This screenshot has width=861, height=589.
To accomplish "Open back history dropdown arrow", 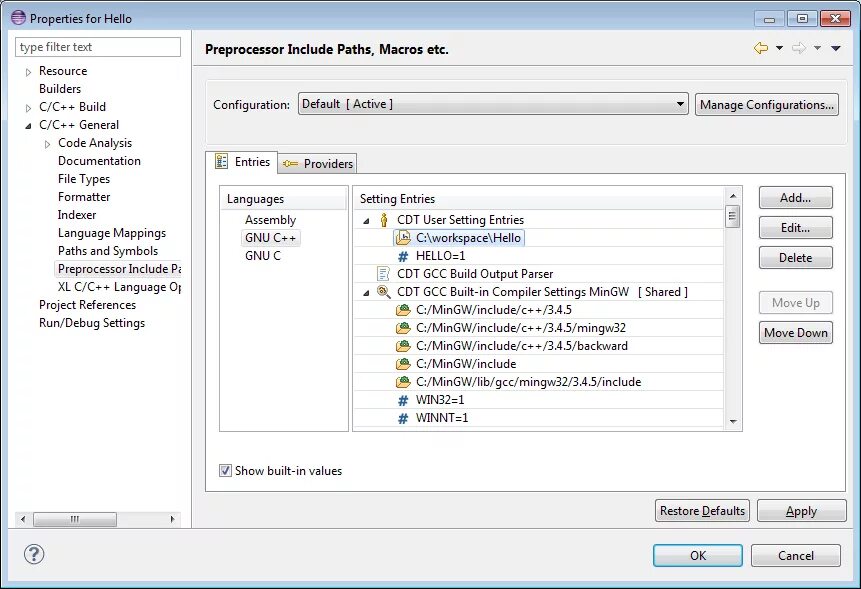I will pyautogui.click(x=779, y=48).
